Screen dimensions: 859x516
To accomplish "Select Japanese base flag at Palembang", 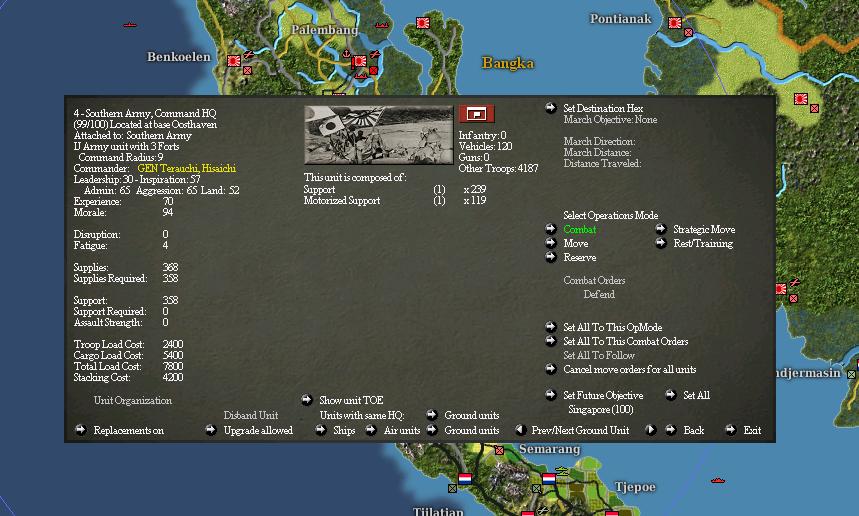I will [x=359, y=61].
